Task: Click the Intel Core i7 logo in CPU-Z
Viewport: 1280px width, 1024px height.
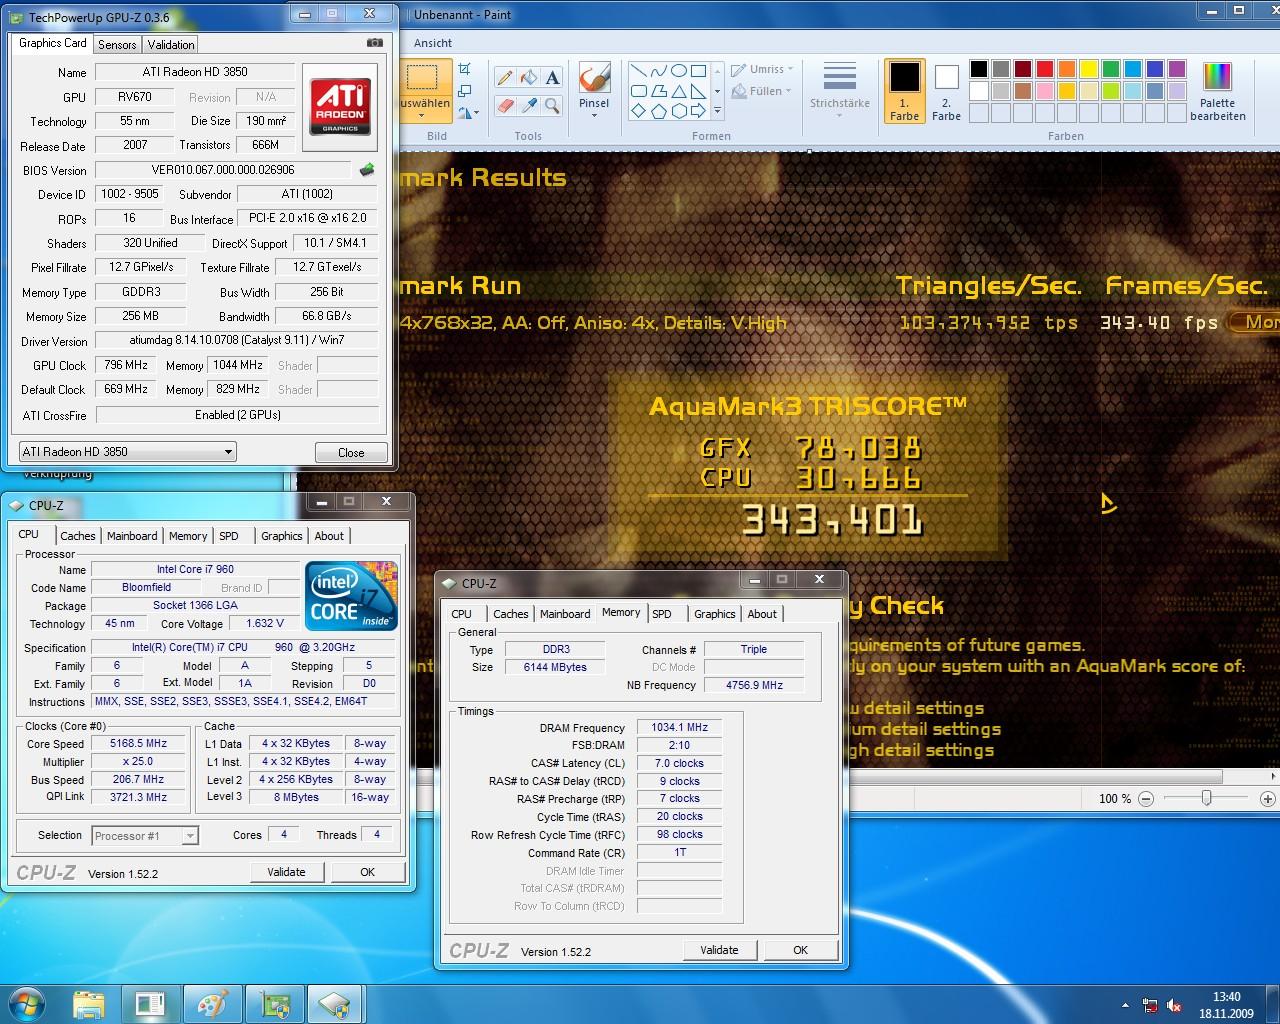Action: (351, 596)
